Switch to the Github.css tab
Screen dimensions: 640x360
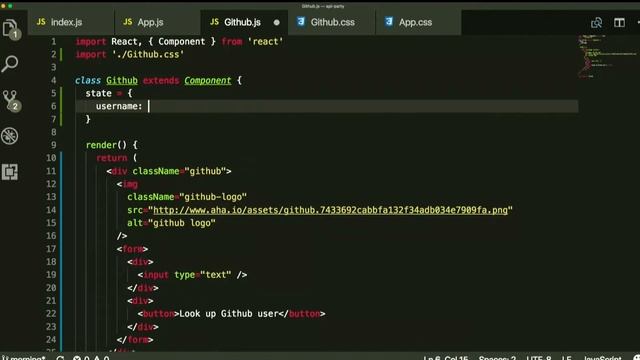point(331,22)
